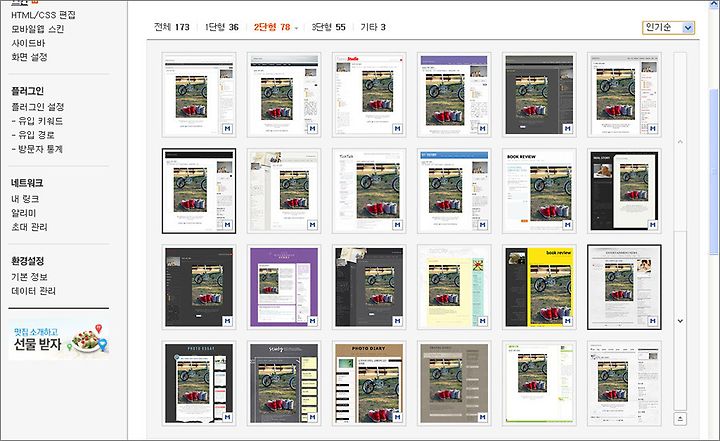Click the M mobile icon on the Tistory Studio skin

pos(398,129)
